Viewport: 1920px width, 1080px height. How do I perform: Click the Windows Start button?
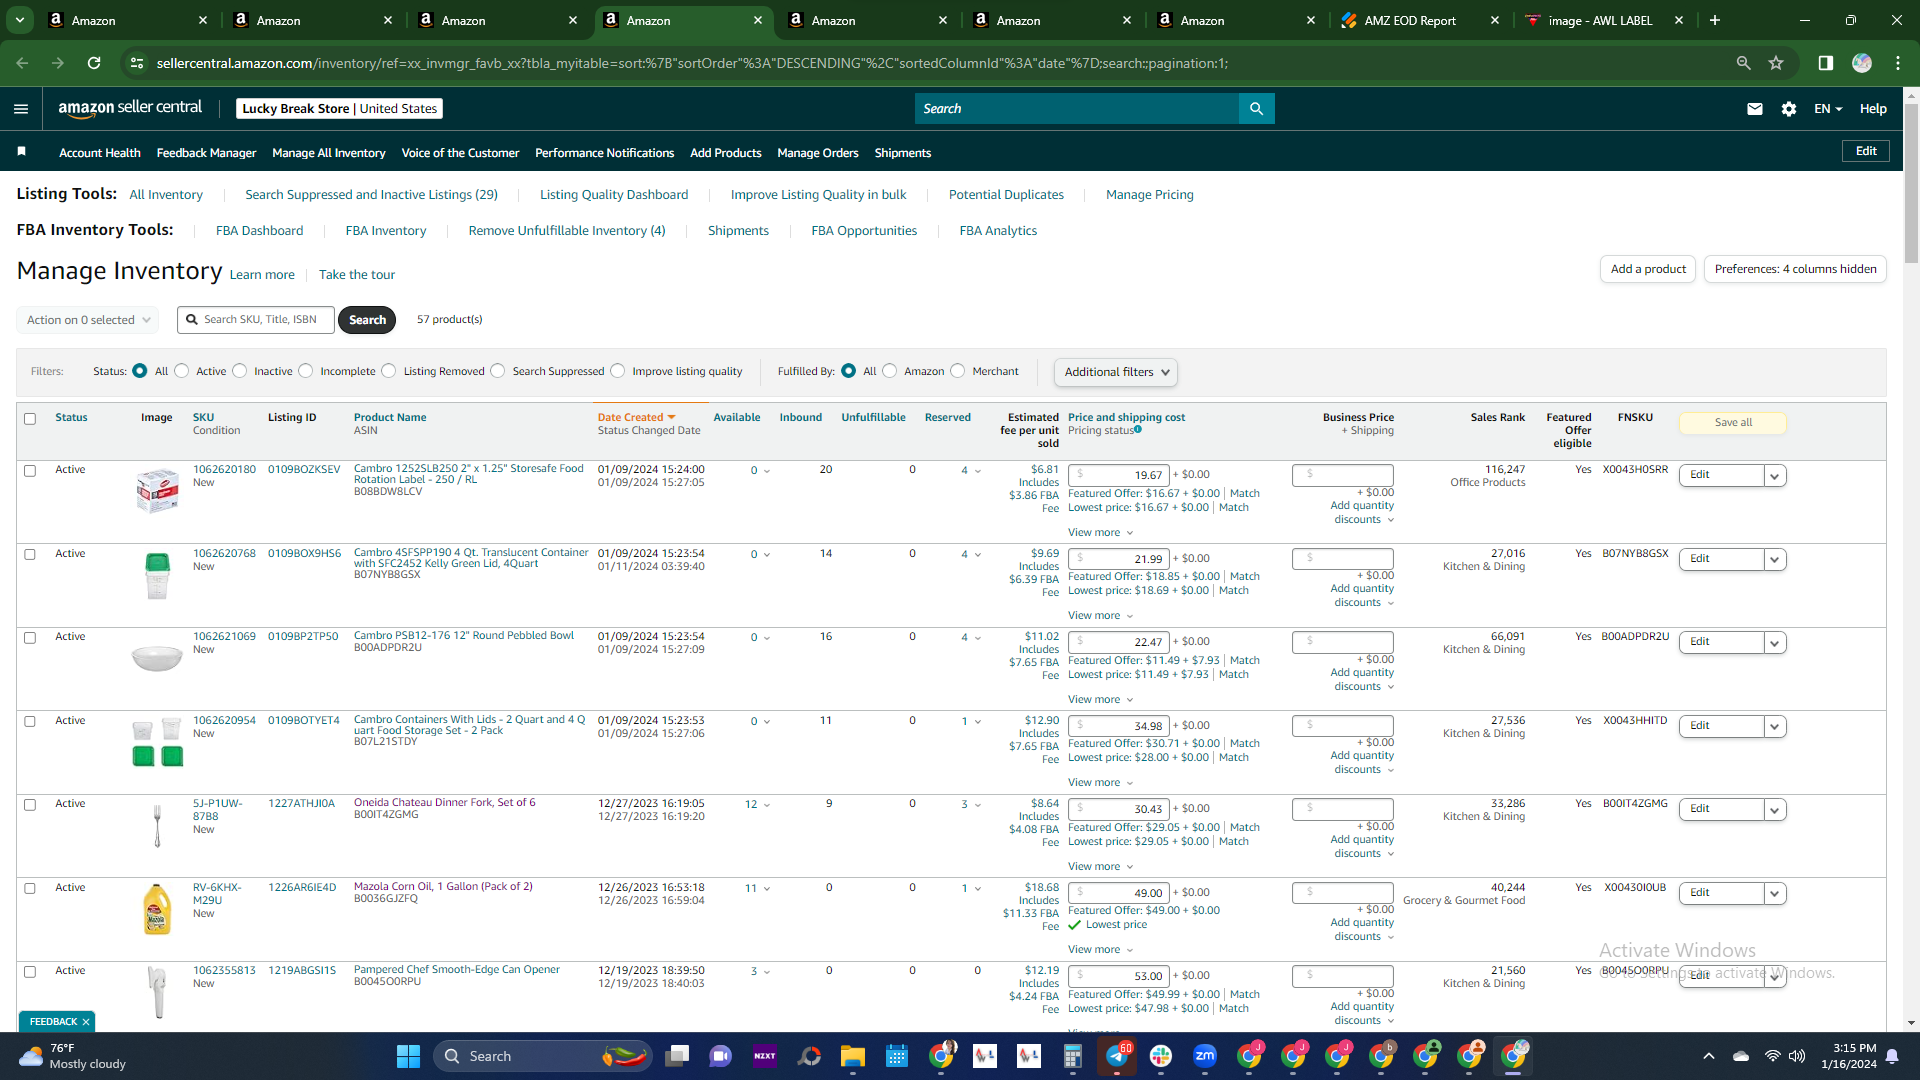pos(408,1056)
